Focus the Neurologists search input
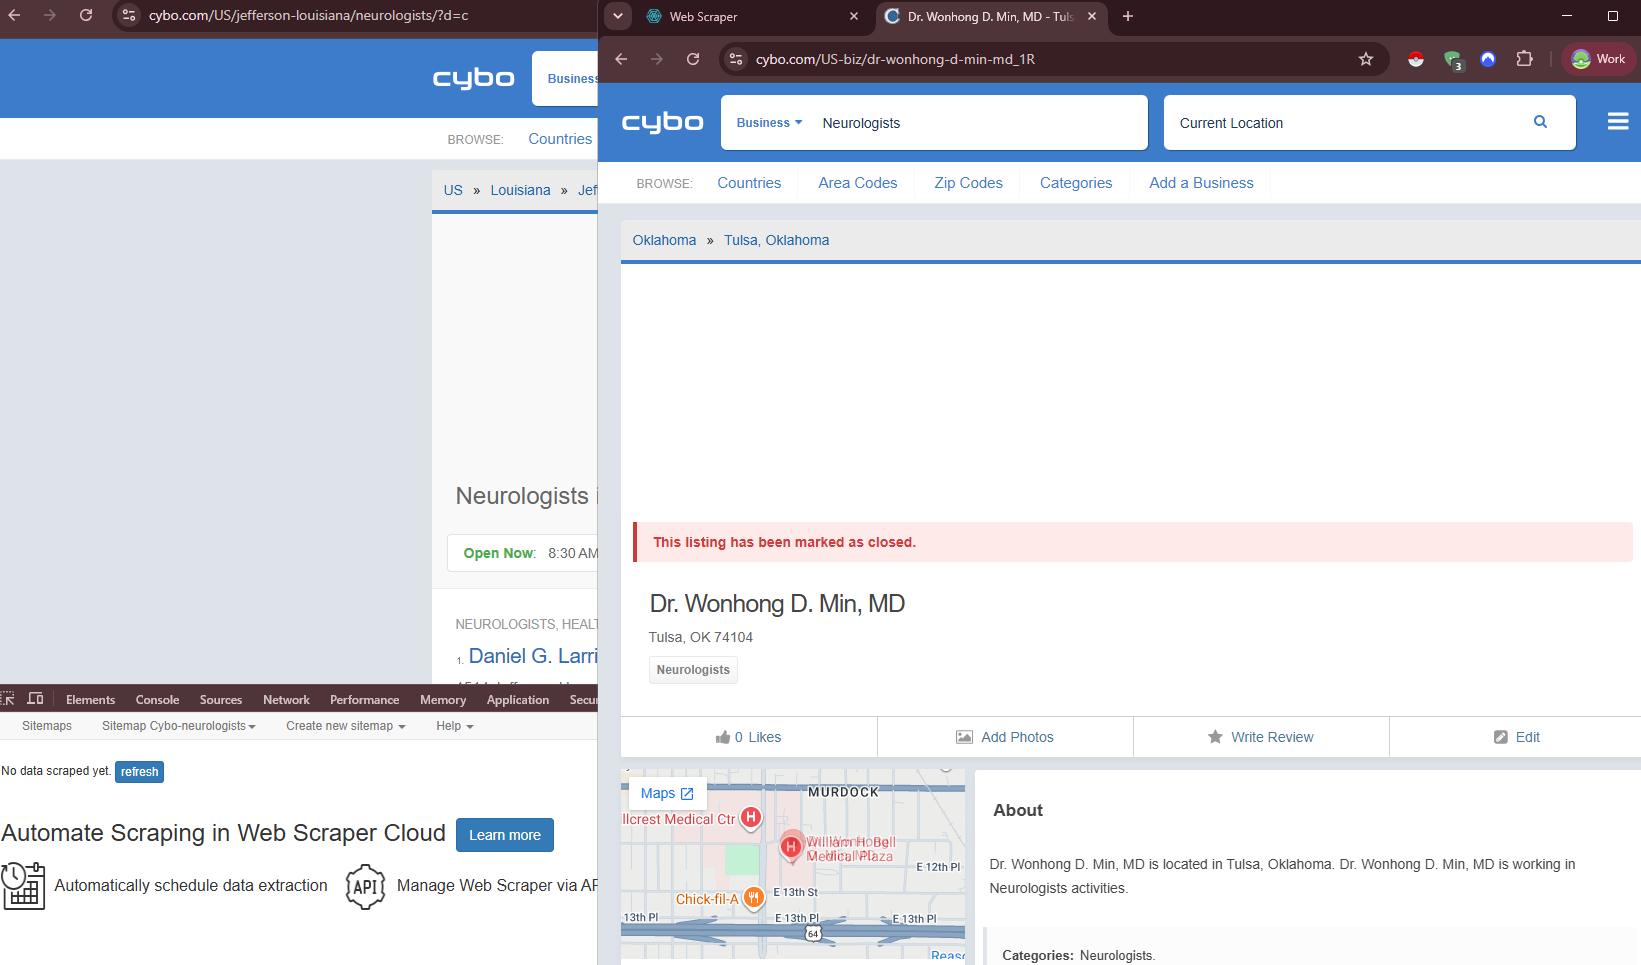This screenshot has width=1641, height=965. tap(978, 123)
